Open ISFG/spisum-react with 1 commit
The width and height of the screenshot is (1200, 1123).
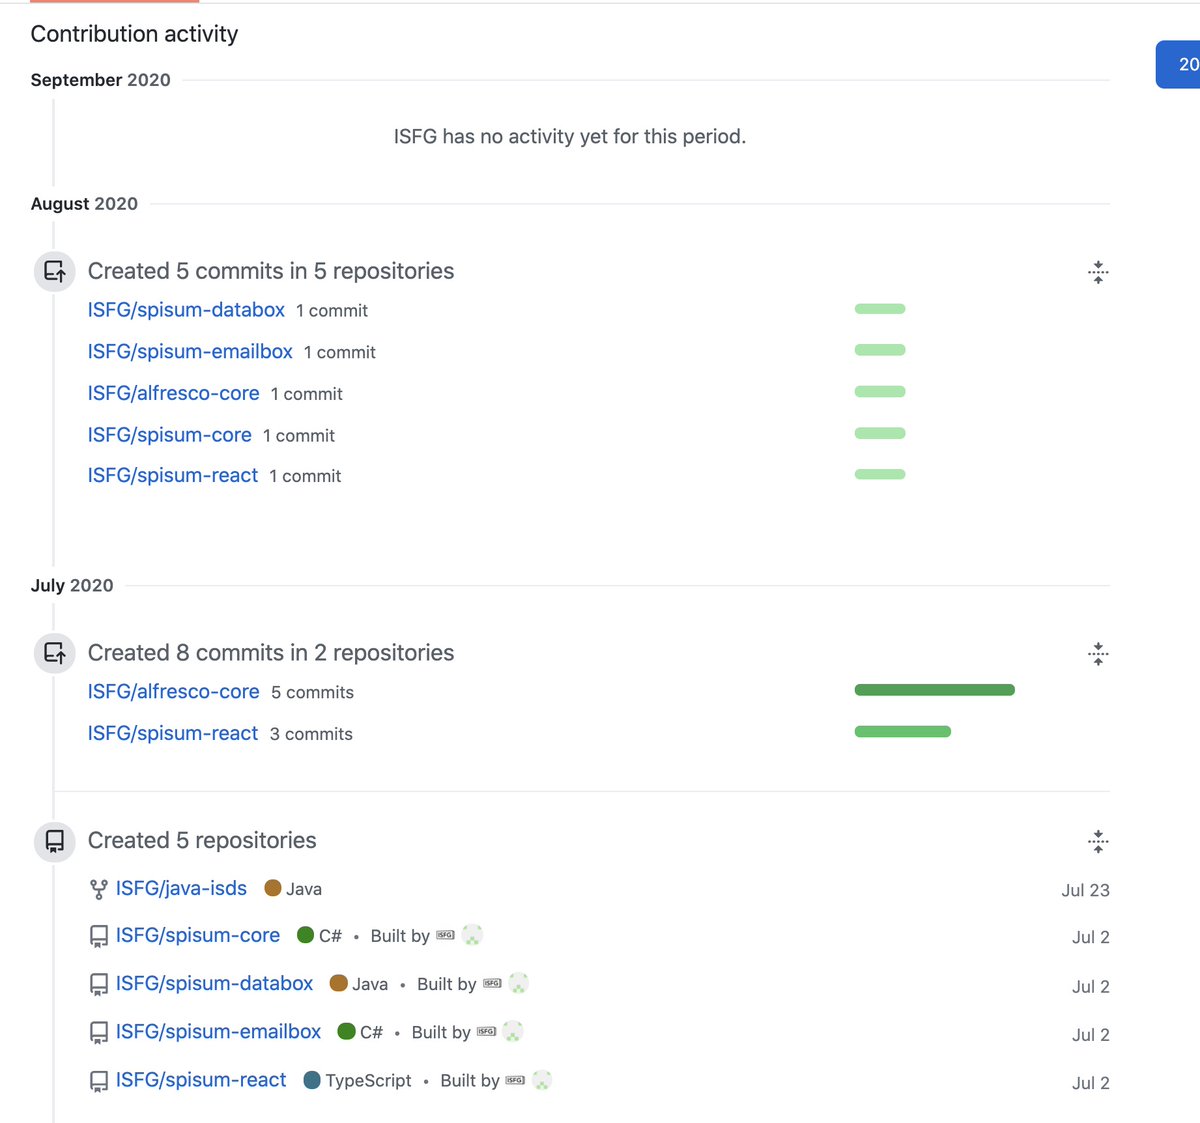(x=173, y=476)
